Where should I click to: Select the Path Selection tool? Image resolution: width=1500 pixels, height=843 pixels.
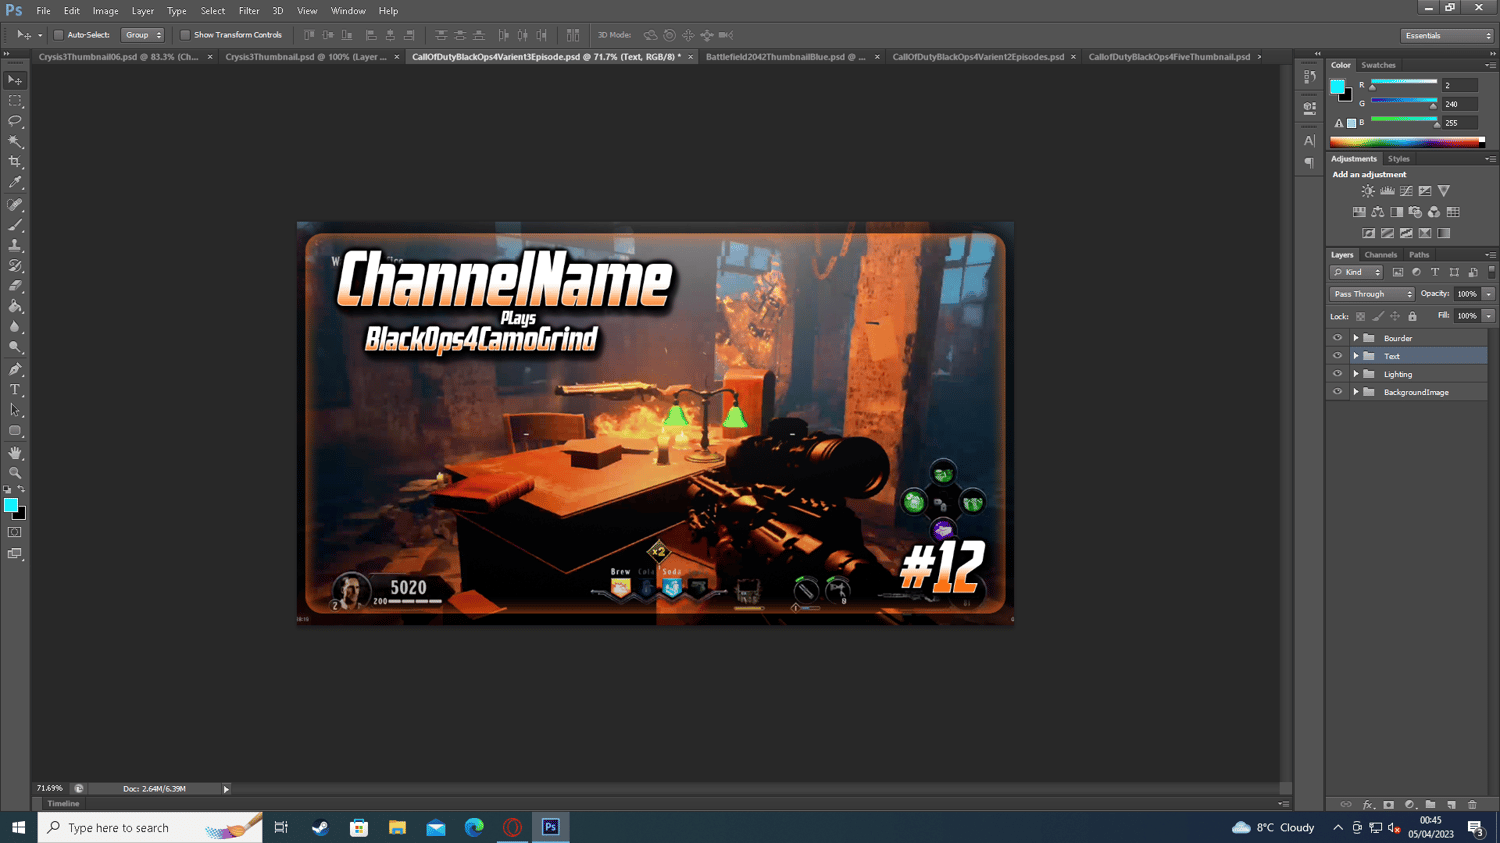coord(15,411)
